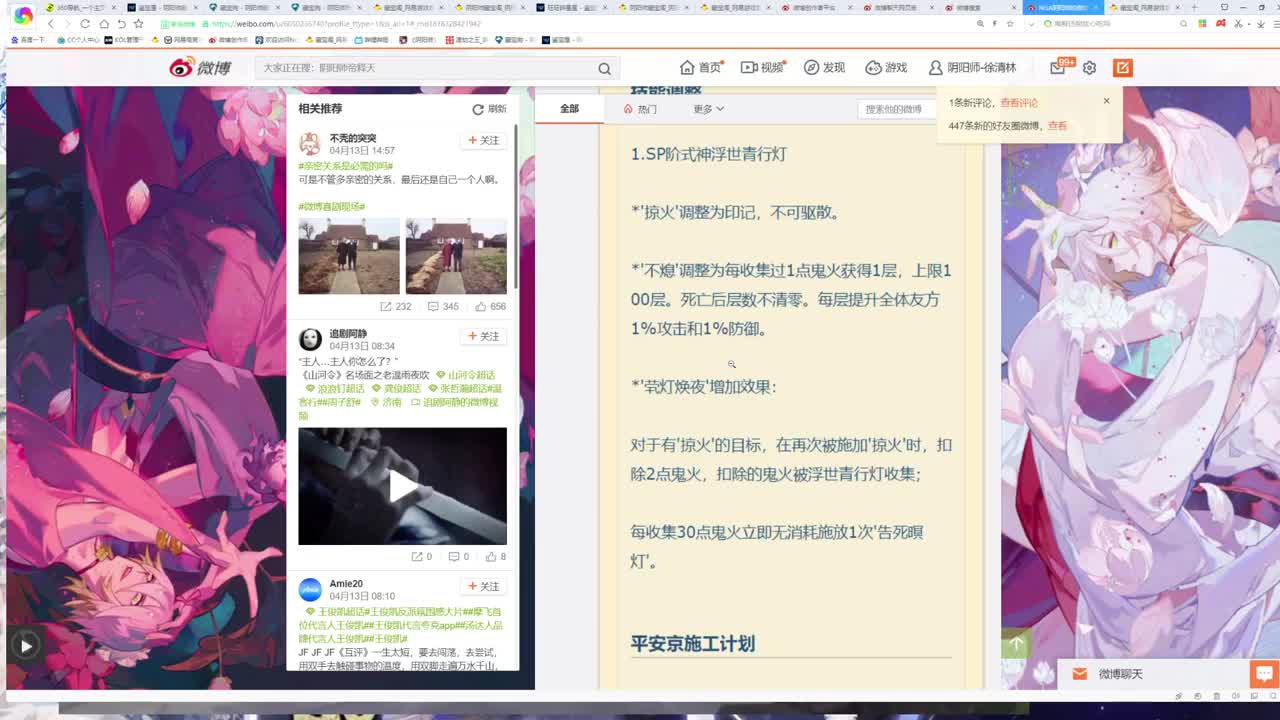Open 平安京施工计划 heading text

(692, 644)
